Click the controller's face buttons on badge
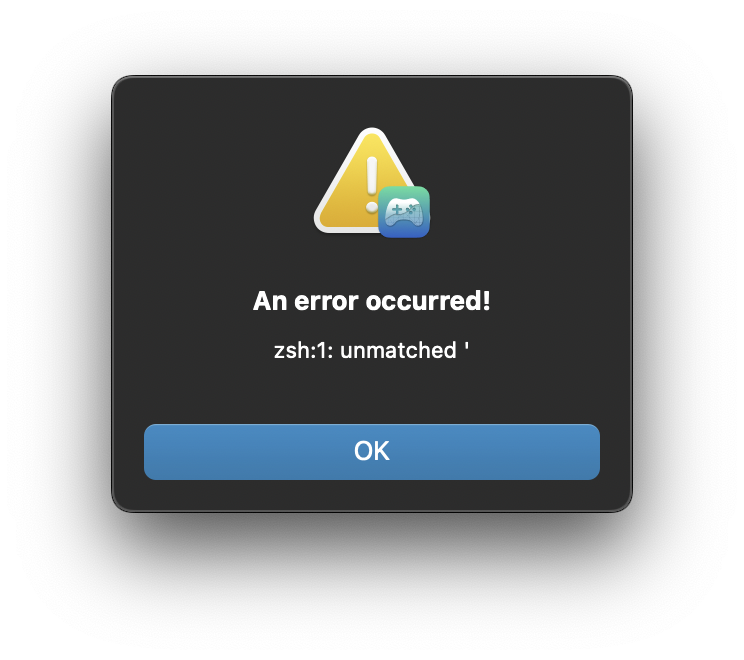Viewport: 744px width, 660px height. (x=411, y=209)
